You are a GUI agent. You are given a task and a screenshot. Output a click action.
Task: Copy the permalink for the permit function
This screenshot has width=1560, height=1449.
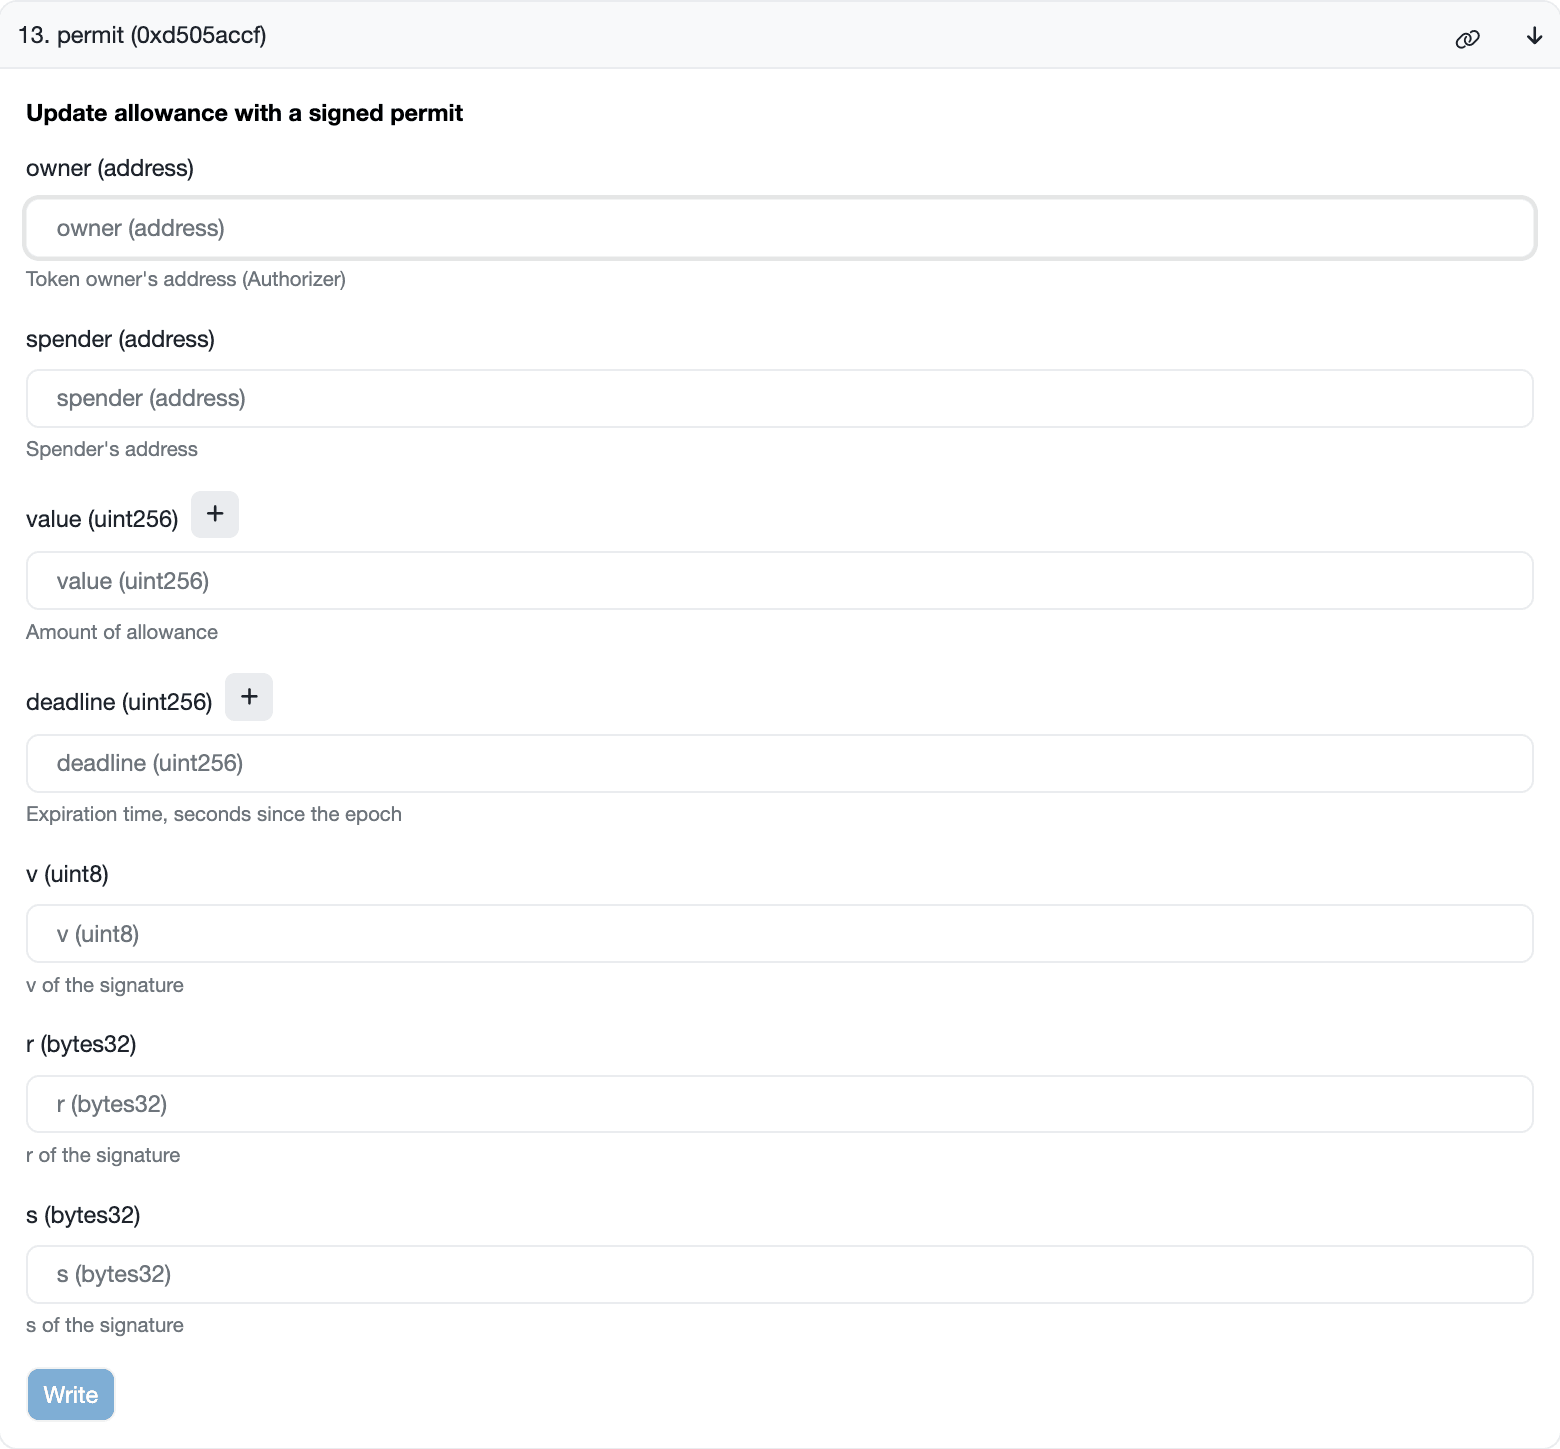[1467, 36]
